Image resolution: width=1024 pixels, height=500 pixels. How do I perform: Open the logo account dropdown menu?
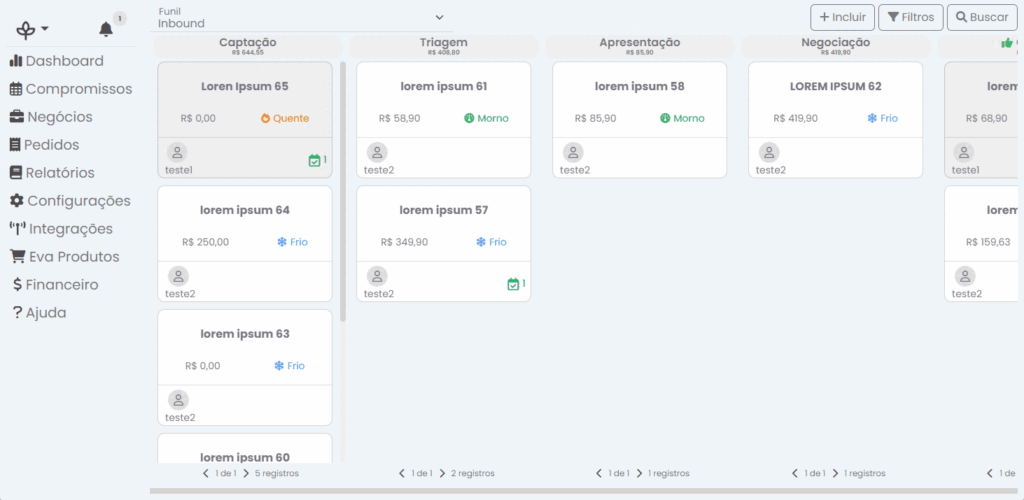33,30
